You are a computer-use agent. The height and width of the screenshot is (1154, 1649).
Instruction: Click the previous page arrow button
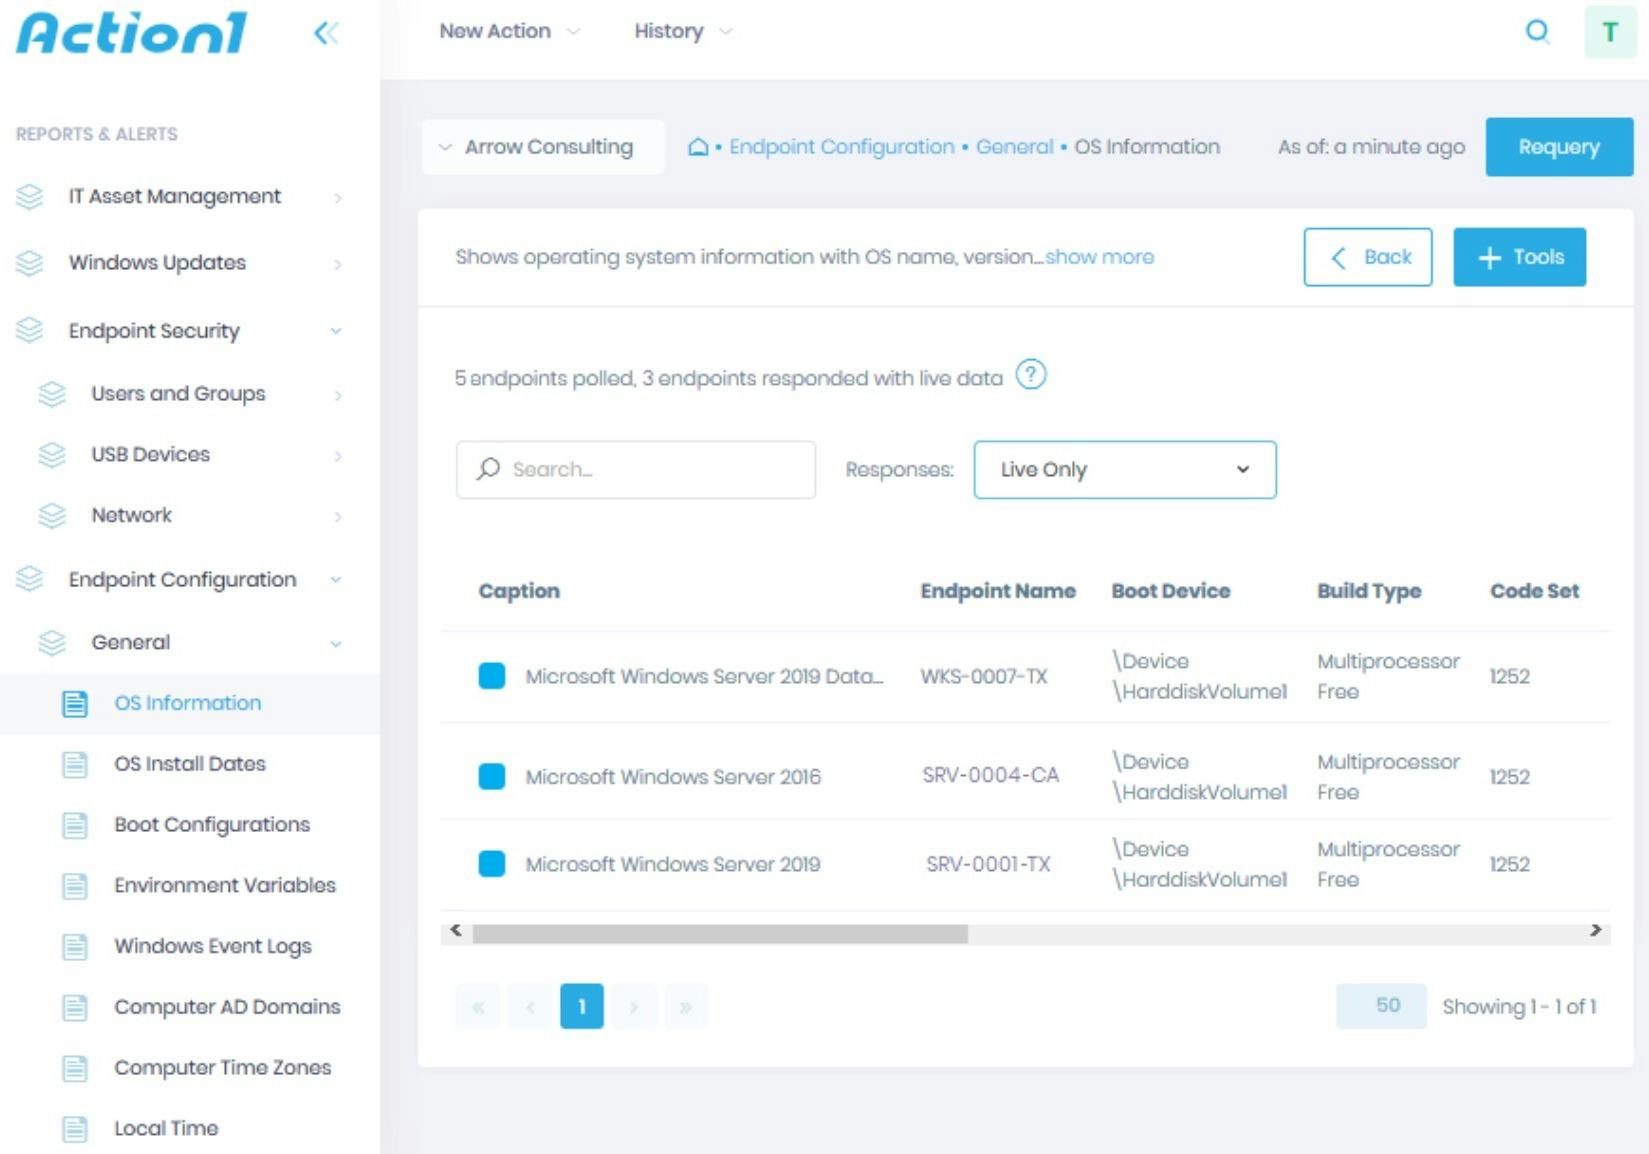530,1007
